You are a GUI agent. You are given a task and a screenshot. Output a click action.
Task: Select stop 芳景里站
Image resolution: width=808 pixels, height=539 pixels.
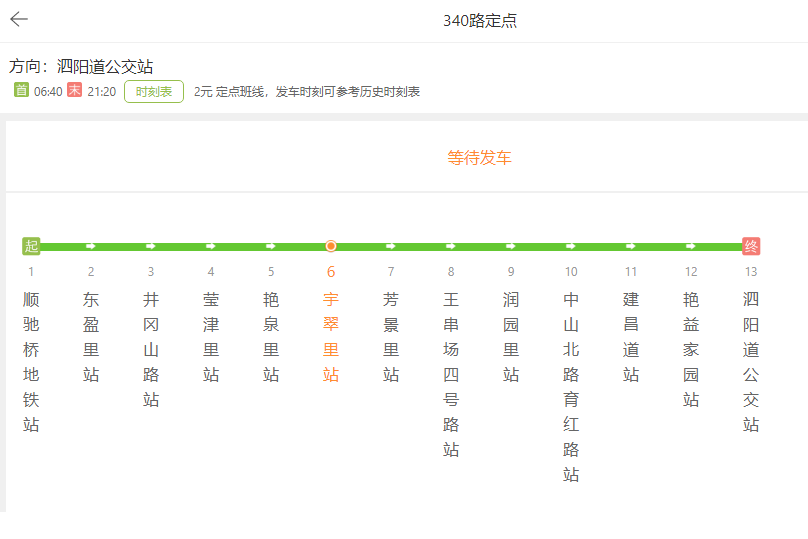[x=391, y=337]
